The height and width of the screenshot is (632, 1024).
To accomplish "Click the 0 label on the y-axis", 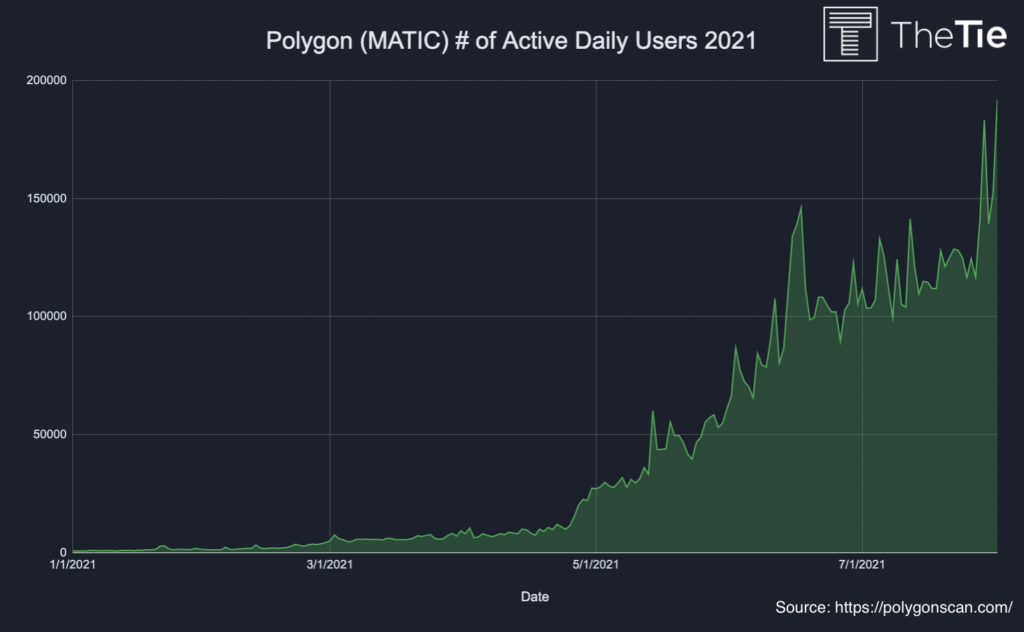I will [62, 553].
